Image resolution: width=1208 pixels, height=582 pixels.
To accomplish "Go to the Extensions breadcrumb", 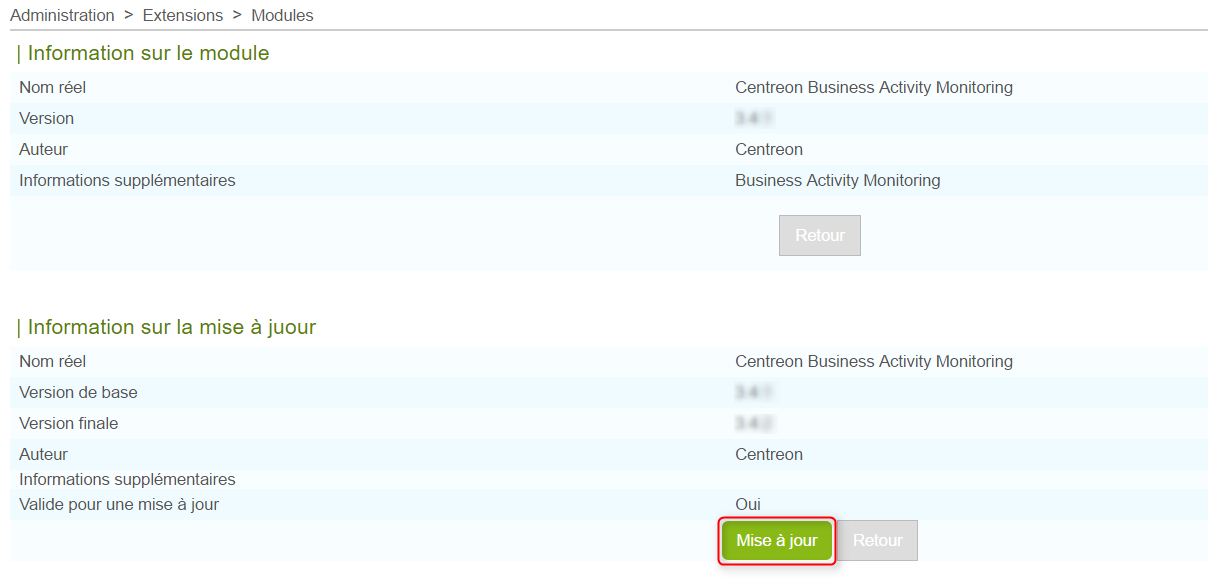I will 183,15.
